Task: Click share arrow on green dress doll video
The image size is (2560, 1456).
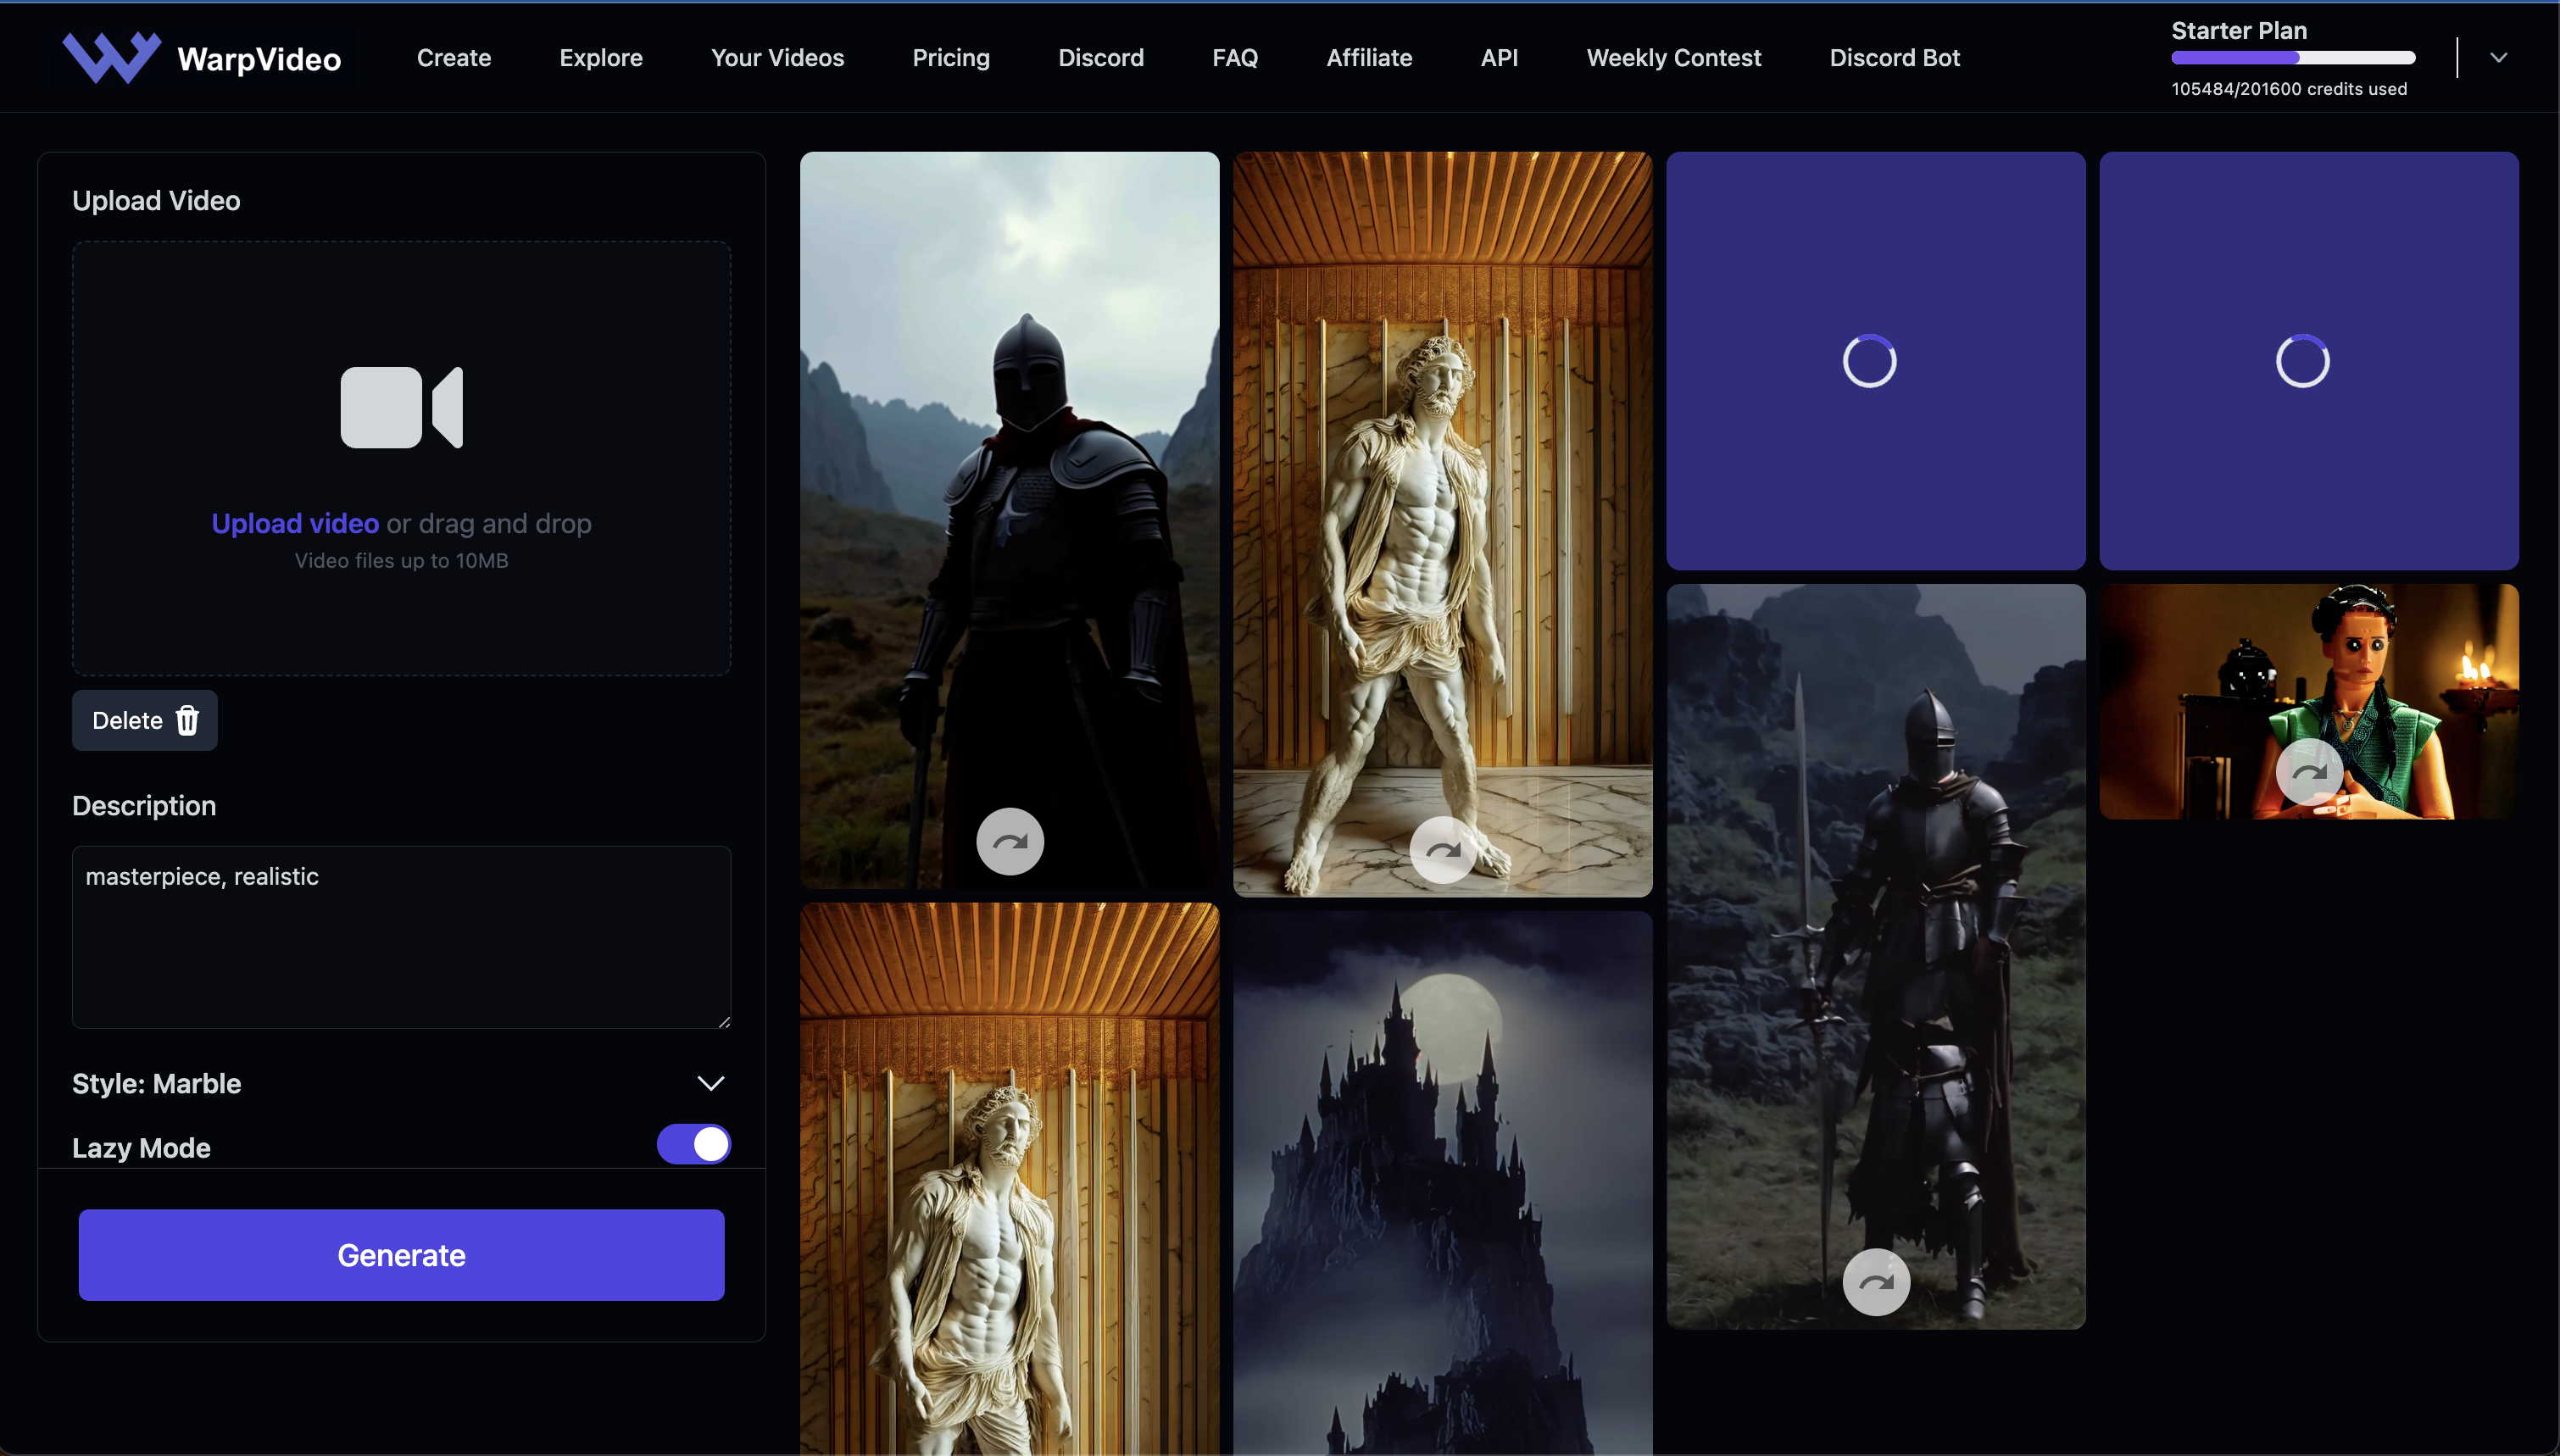Action: pyautogui.click(x=2308, y=771)
